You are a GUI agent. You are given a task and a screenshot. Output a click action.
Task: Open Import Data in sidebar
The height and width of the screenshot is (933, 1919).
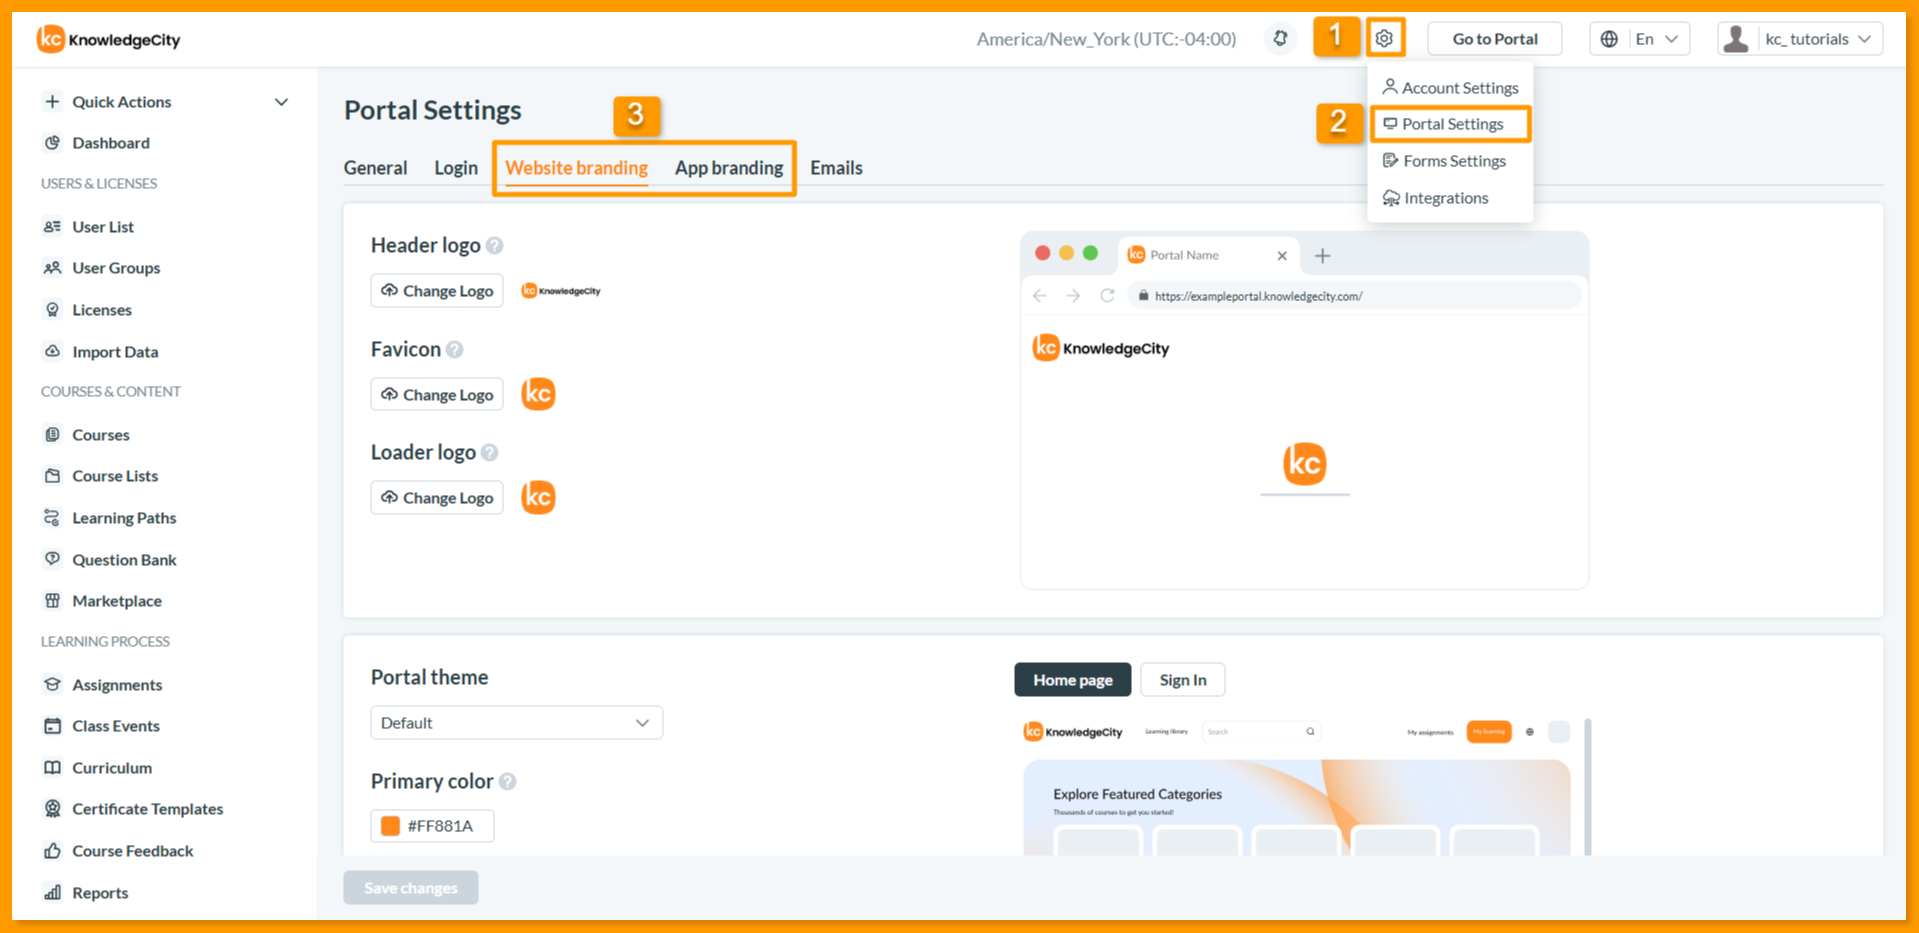point(114,352)
